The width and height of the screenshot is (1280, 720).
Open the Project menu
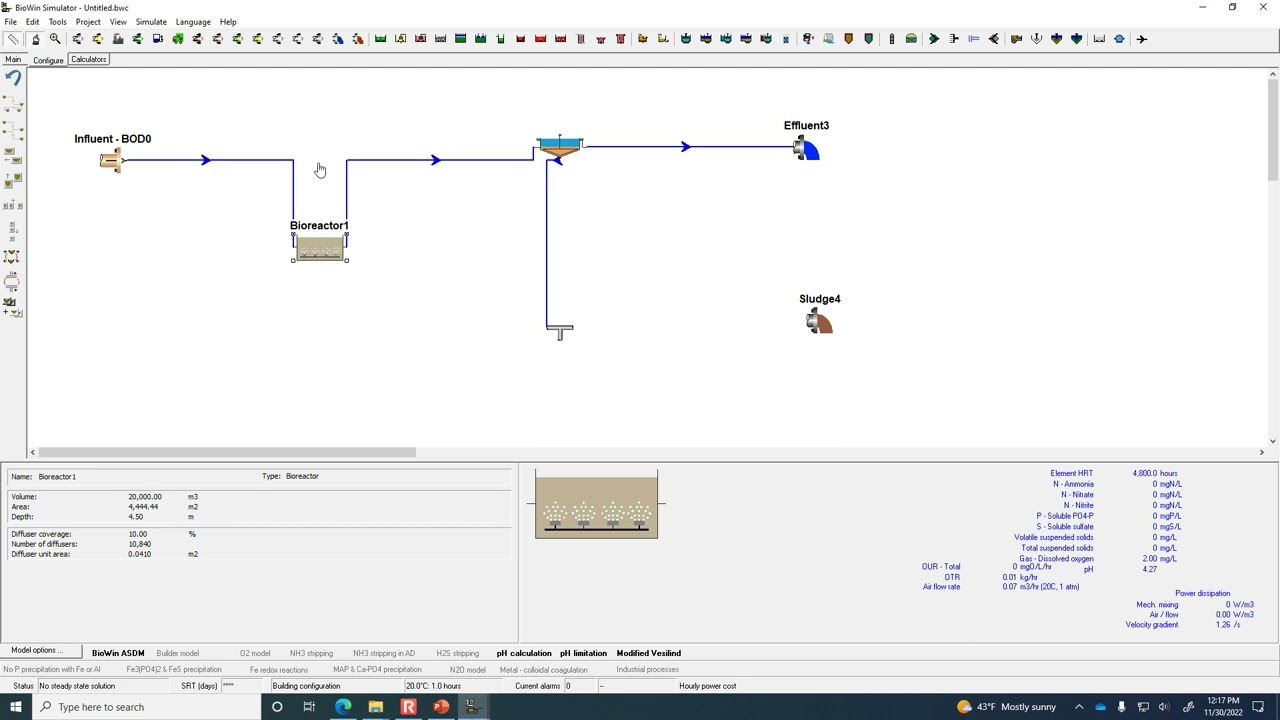[x=88, y=22]
